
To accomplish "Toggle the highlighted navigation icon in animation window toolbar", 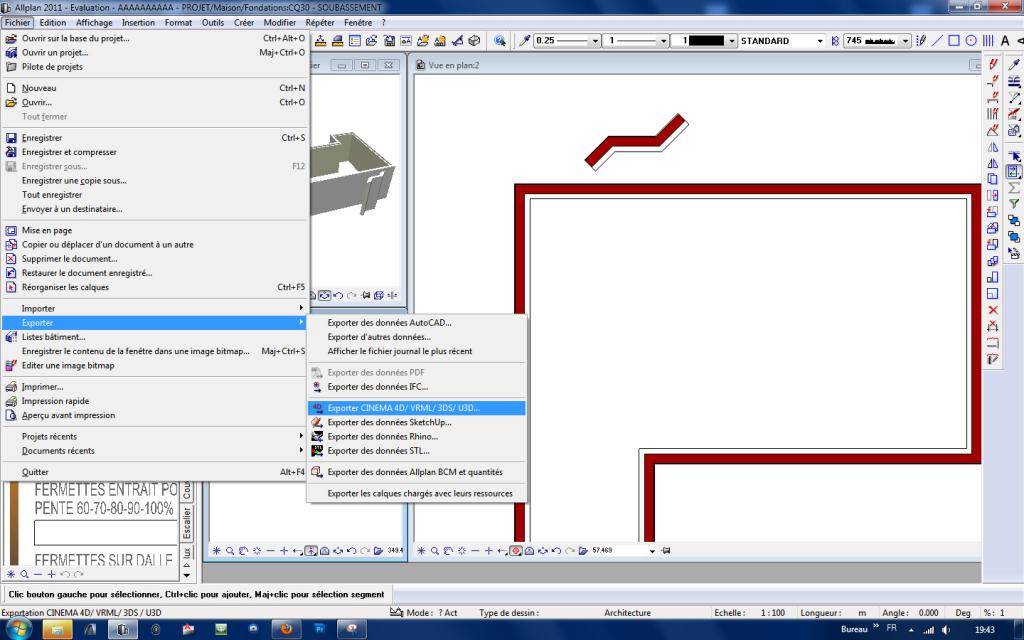I will 311,551.
